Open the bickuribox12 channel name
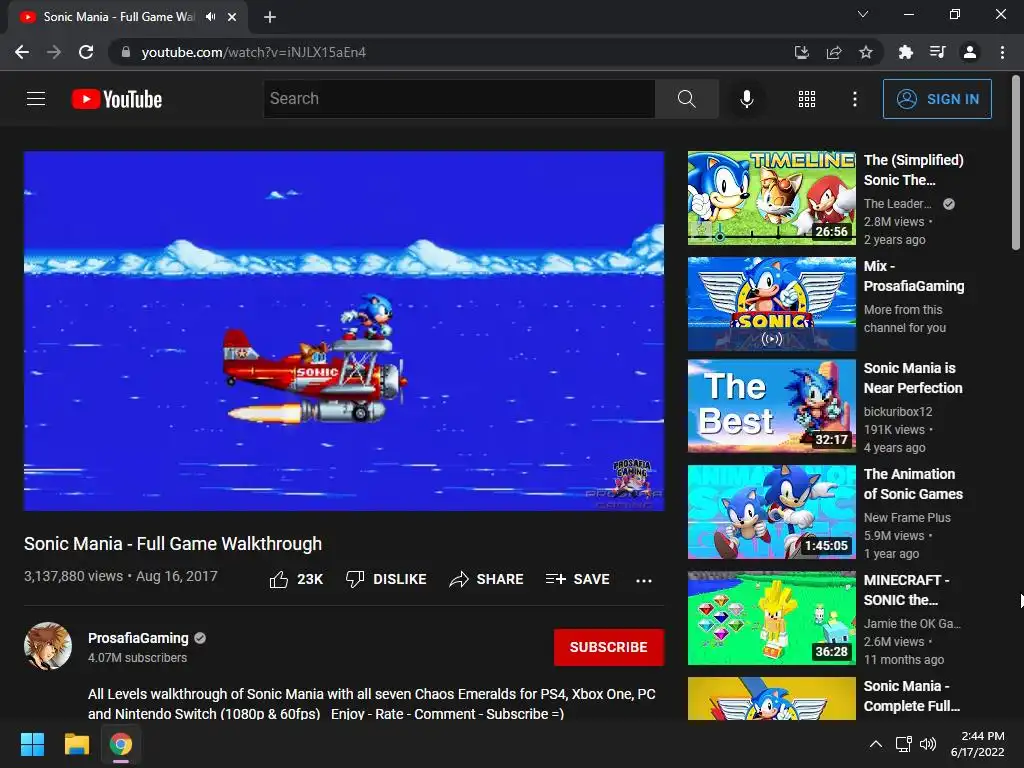Screen dimensions: 1024x768 [898, 411]
